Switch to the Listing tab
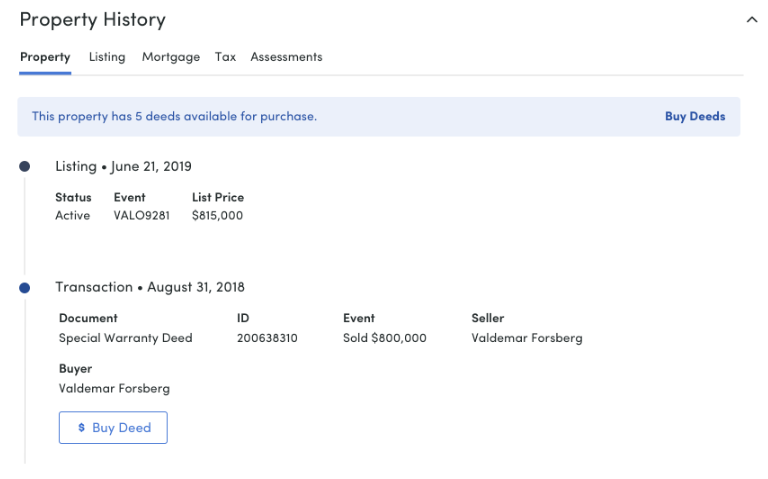 click(x=107, y=57)
